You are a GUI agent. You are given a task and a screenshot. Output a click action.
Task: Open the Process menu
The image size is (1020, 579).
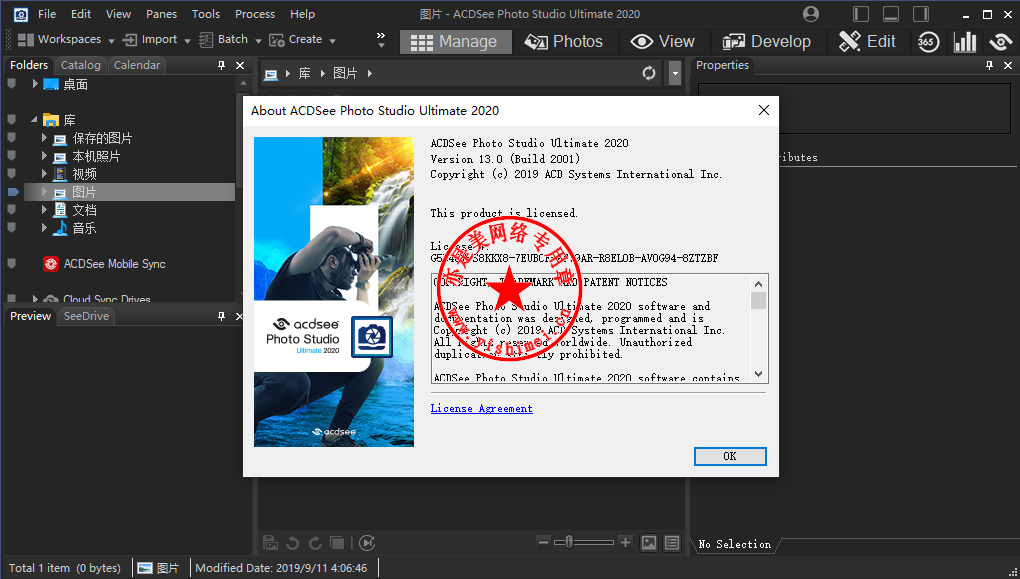(x=255, y=14)
